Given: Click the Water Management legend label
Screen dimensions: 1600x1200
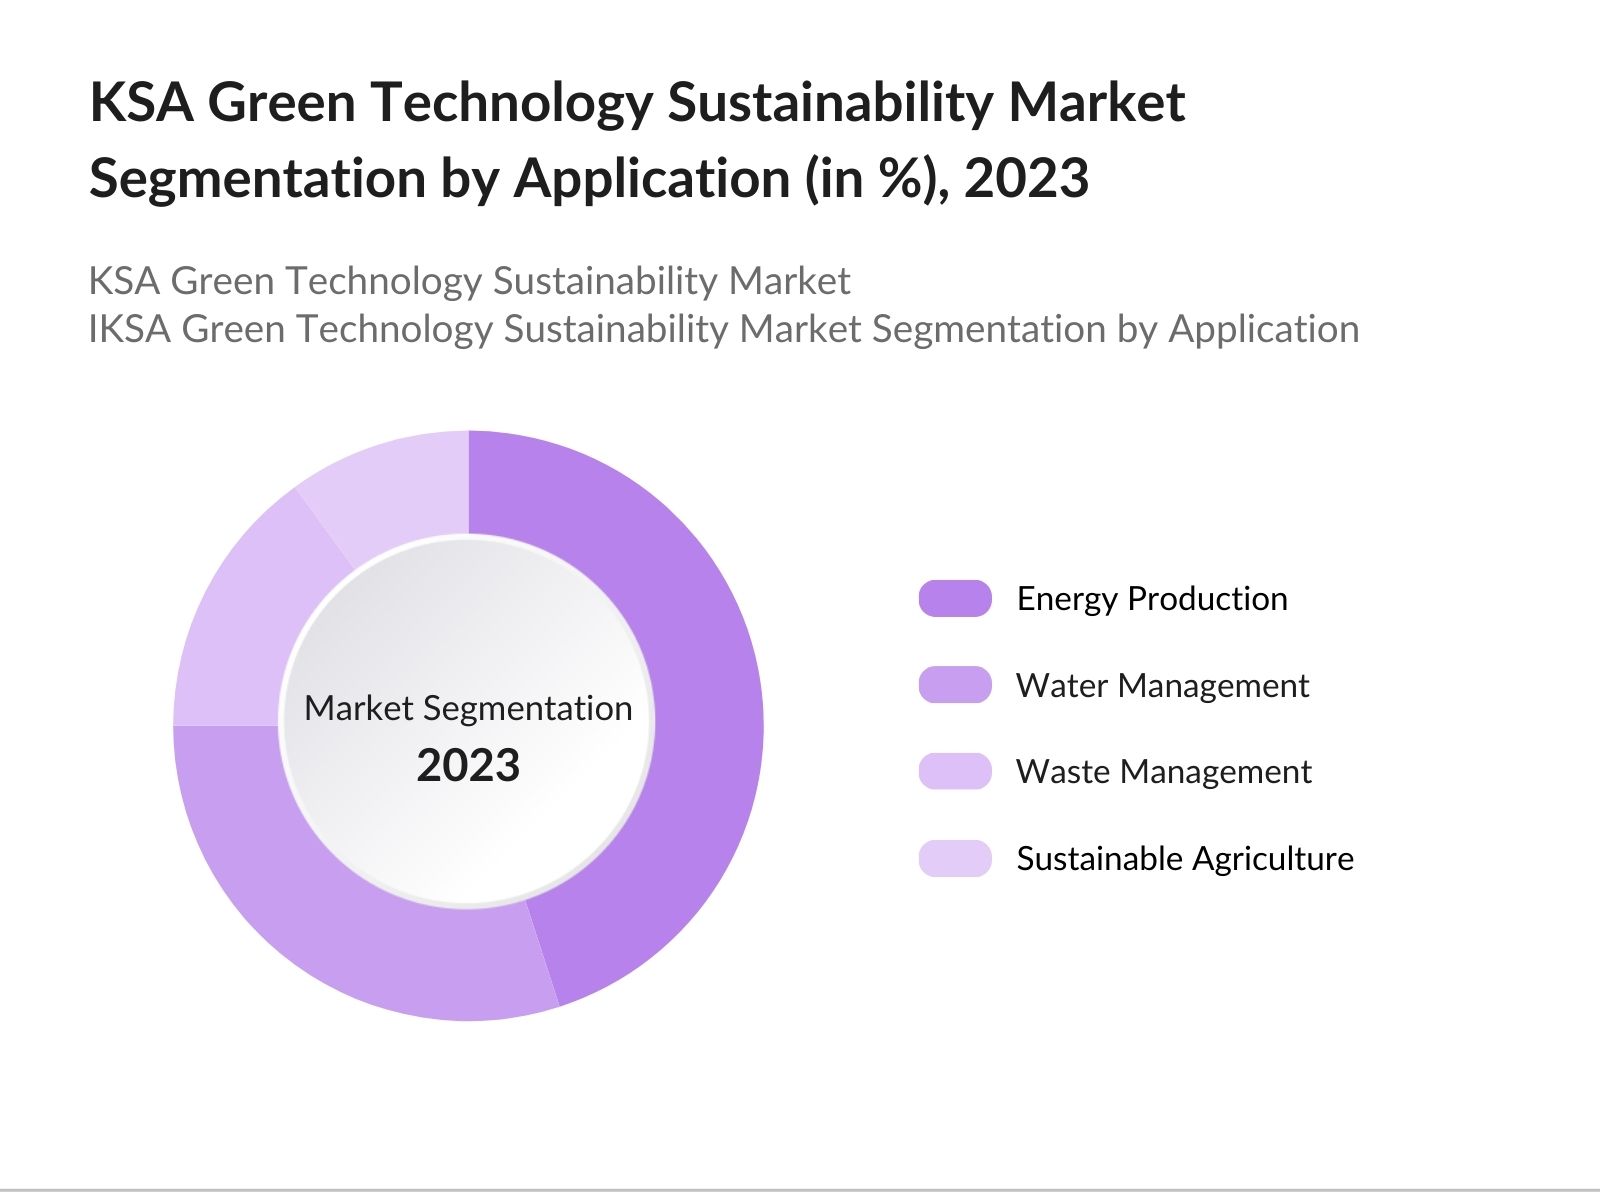Looking at the screenshot, I should tap(1163, 685).
